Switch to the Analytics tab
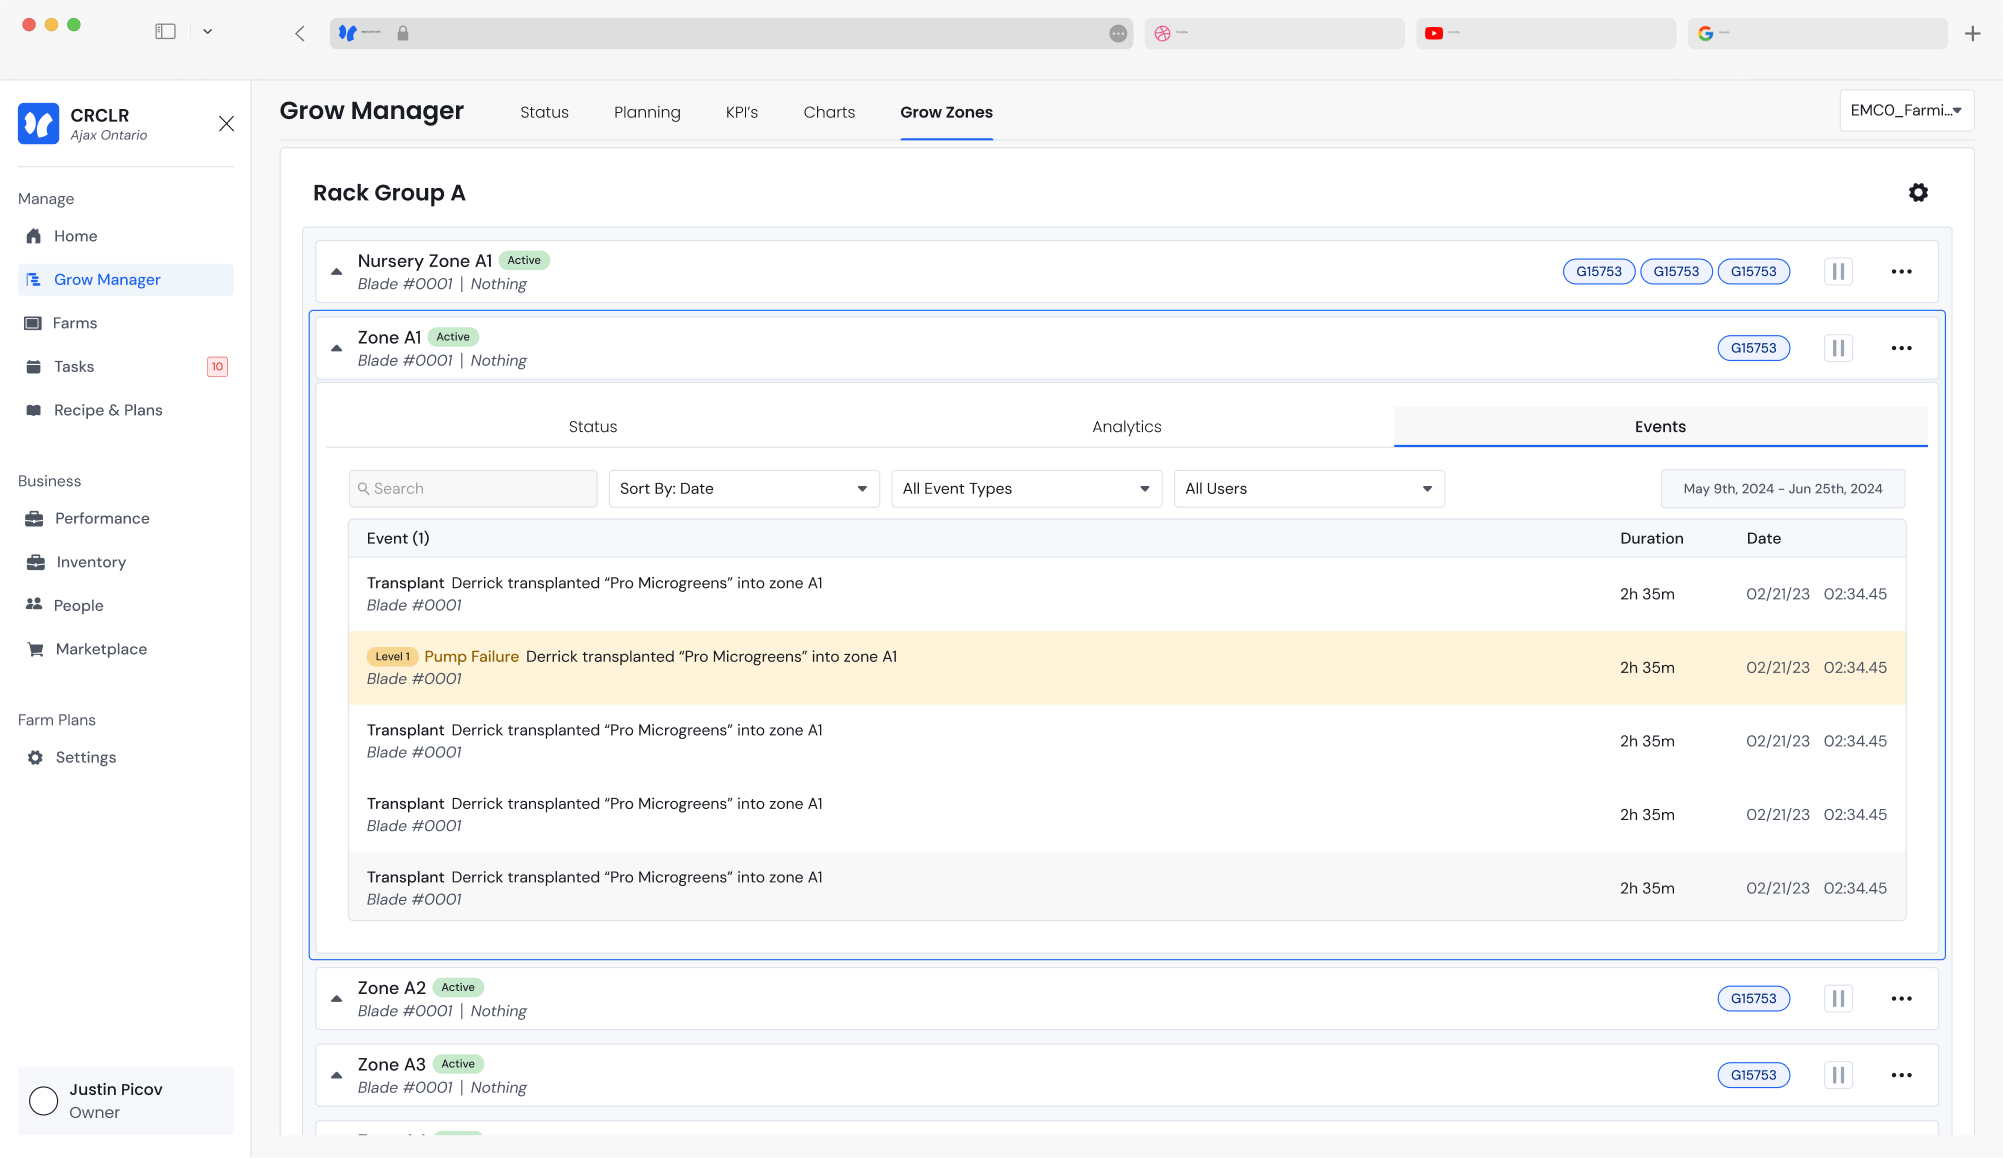This screenshot has height=1158, width=2003. pyautogui.click(x=1126, y=427)
